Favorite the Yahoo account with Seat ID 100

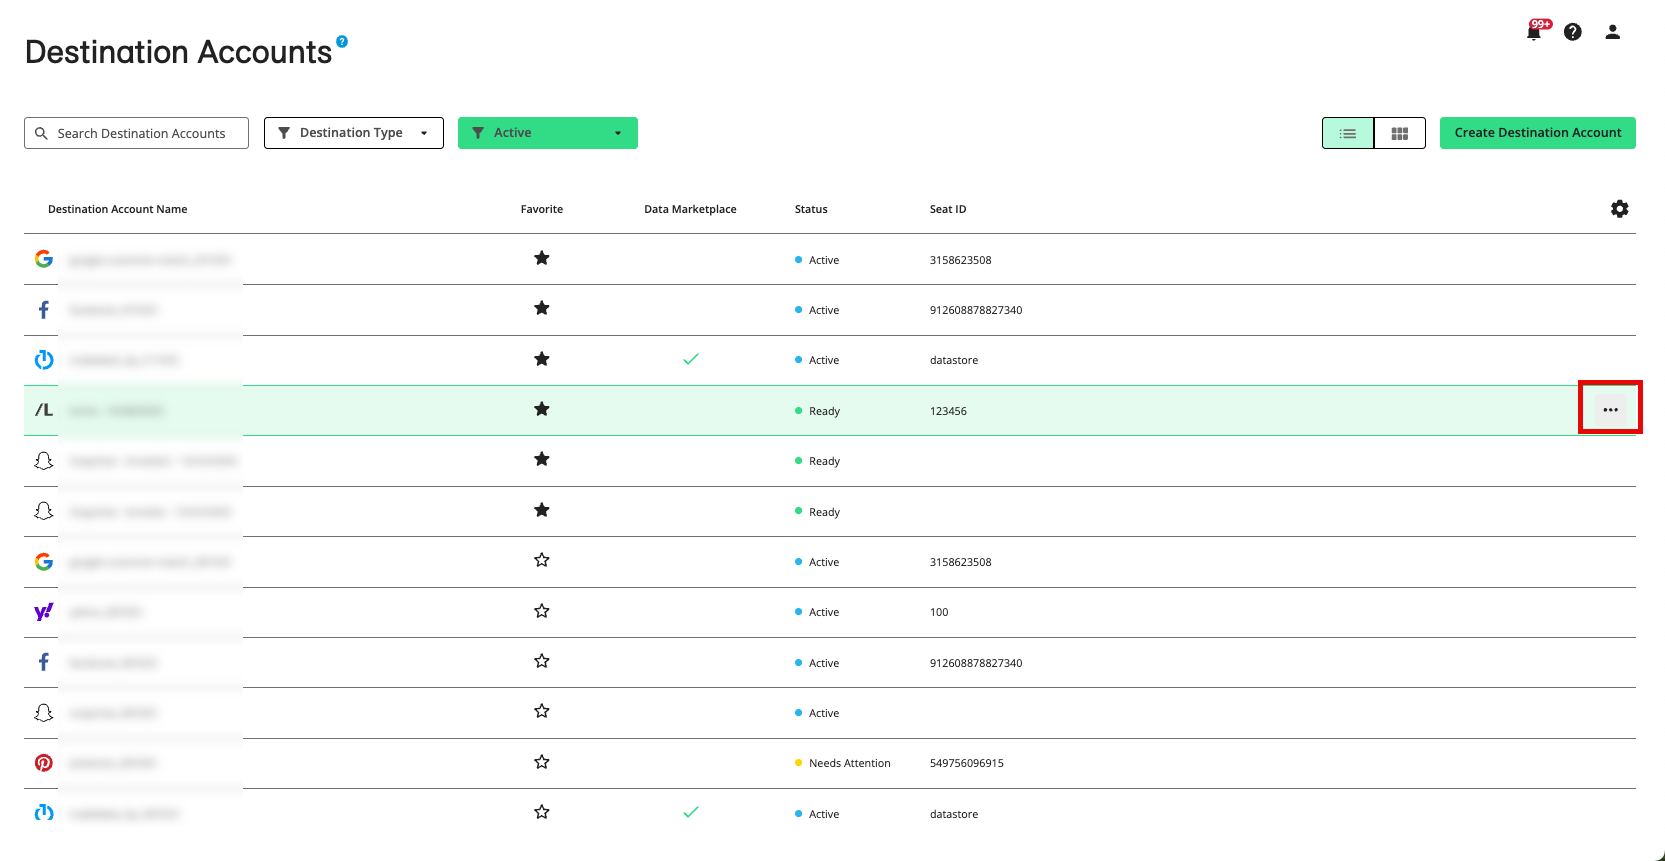pos(542,611)
